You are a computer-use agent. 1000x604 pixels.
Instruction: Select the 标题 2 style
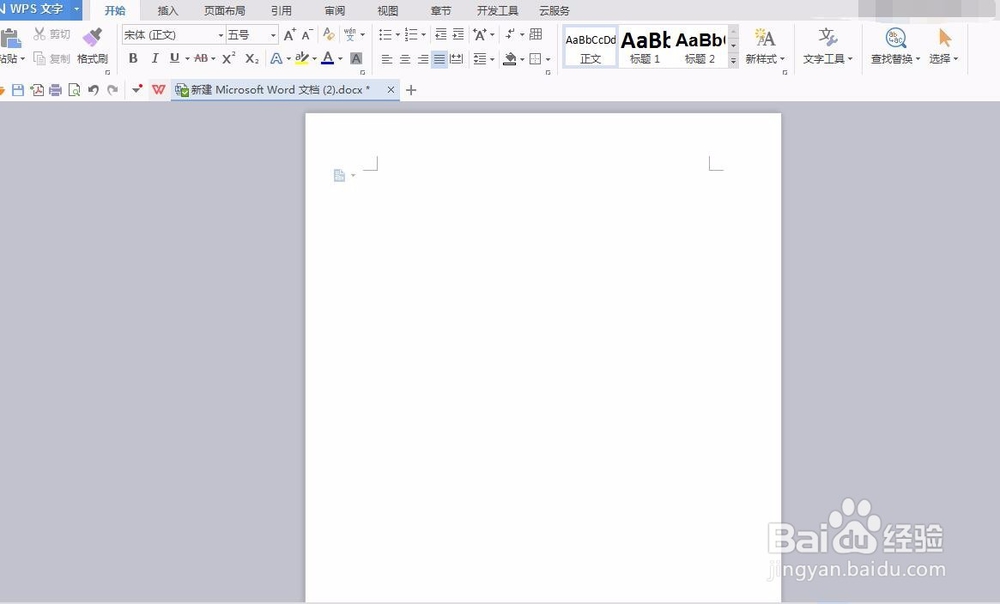pyautogui.click(x=700, y=47)
